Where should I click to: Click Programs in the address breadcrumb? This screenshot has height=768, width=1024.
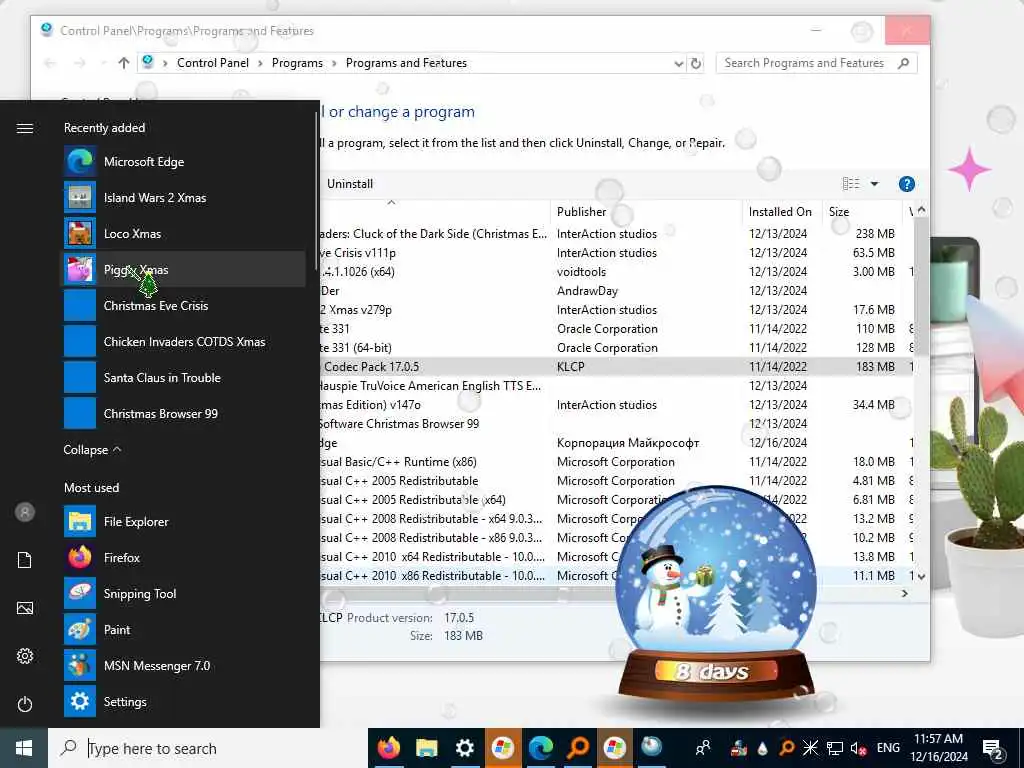pyautogui.click(x=297, y=63)
